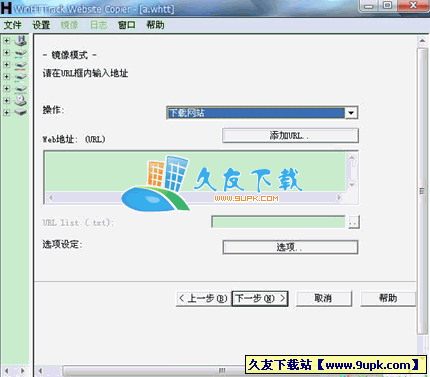Viewport: 430px width, 377px height.
Task: Open the 帮助 menu in menu bar
Action: coord(155,25)
